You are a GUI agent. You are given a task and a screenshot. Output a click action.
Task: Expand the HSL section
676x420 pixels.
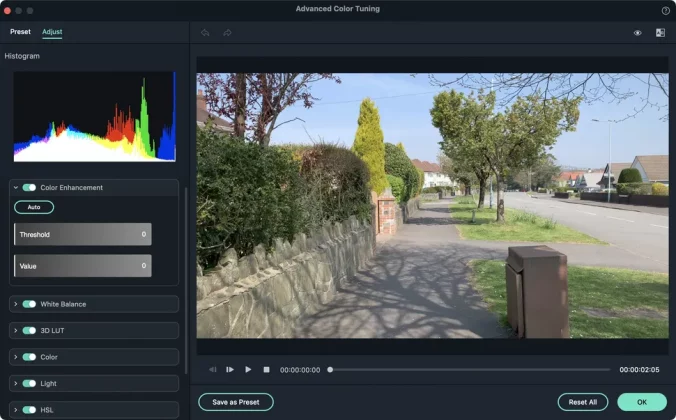point(16,409)
